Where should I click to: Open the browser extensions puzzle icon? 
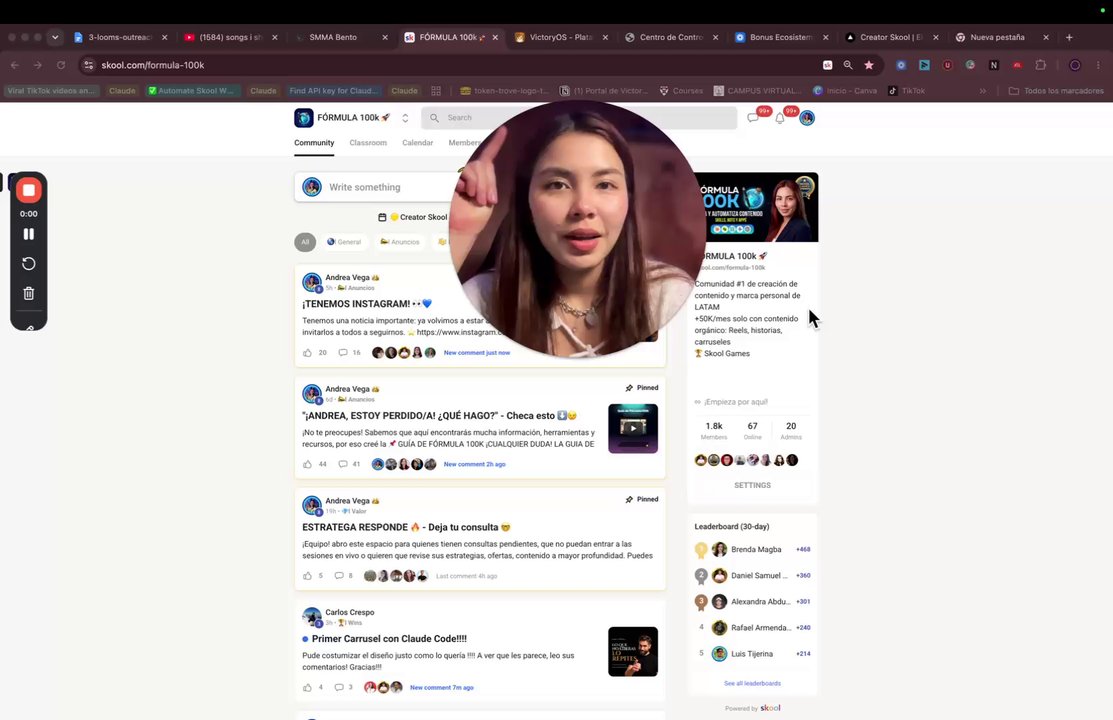tap(1041, 65)
